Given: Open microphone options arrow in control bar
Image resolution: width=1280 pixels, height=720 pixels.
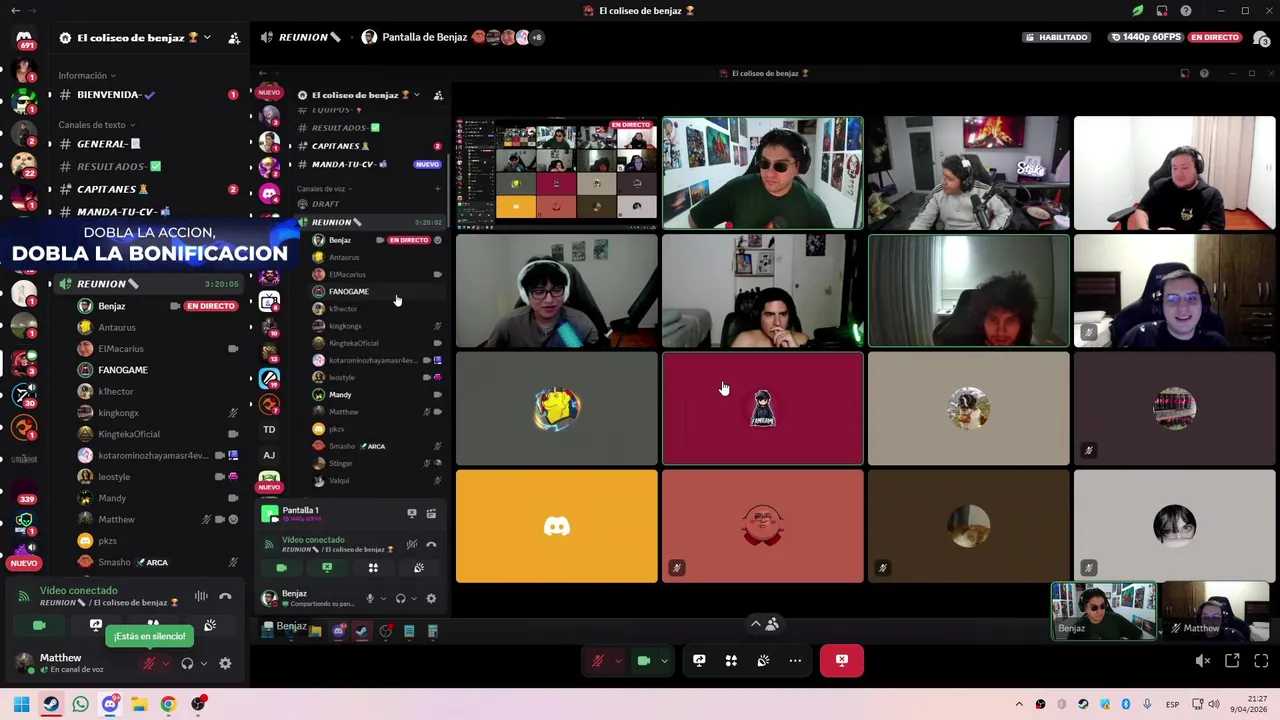Looking at the screenshot, I should coord(618,660).
